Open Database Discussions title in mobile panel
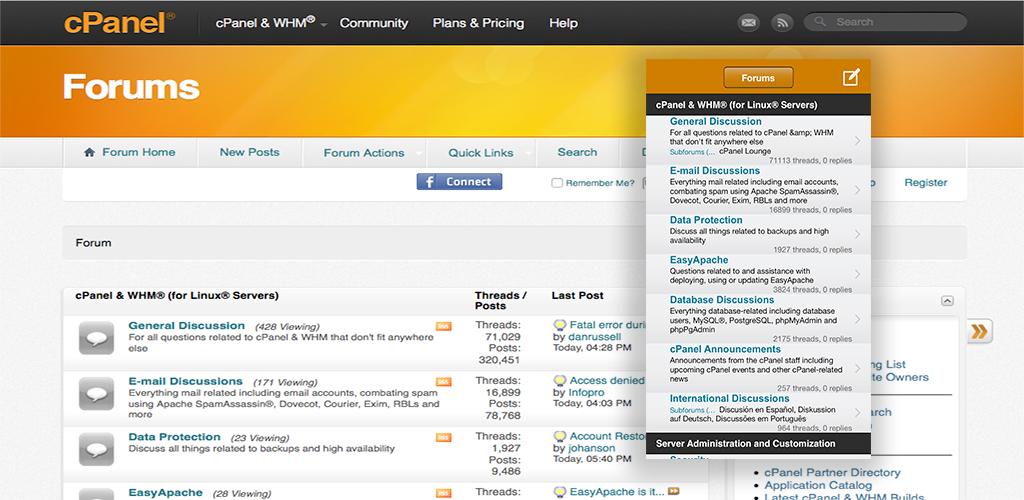 (722, 300)
